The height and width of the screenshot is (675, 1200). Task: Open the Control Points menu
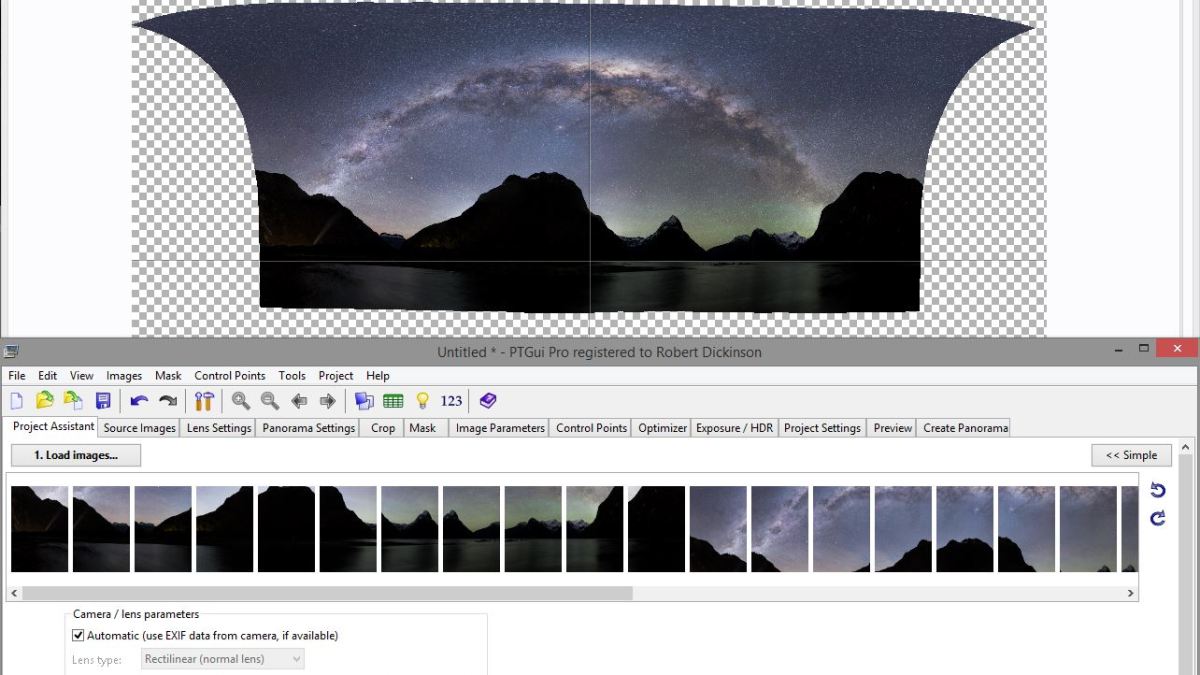click(x=230, y=376)
